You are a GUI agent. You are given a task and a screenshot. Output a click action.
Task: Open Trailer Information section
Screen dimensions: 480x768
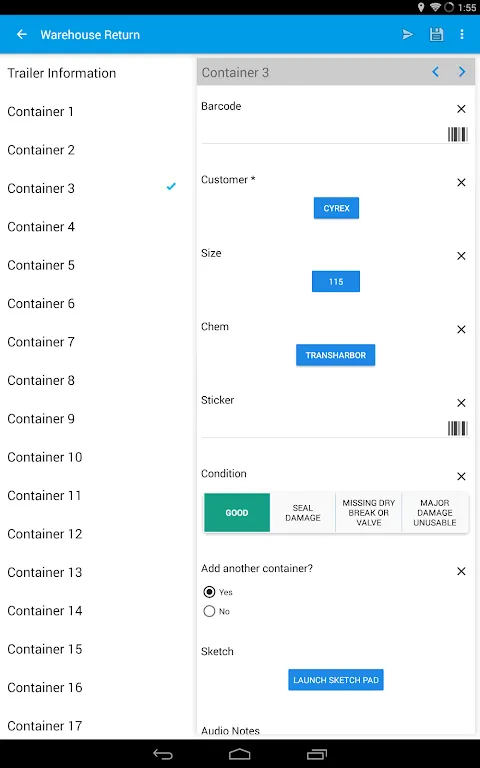pyautogui.click(x=62, y=73)
